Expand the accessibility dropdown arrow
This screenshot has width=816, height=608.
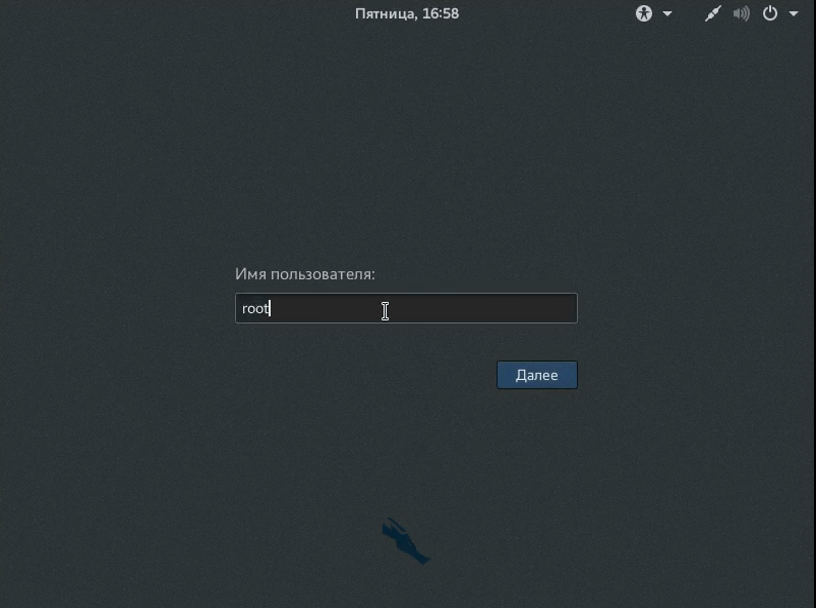click(x=667, y=14)
